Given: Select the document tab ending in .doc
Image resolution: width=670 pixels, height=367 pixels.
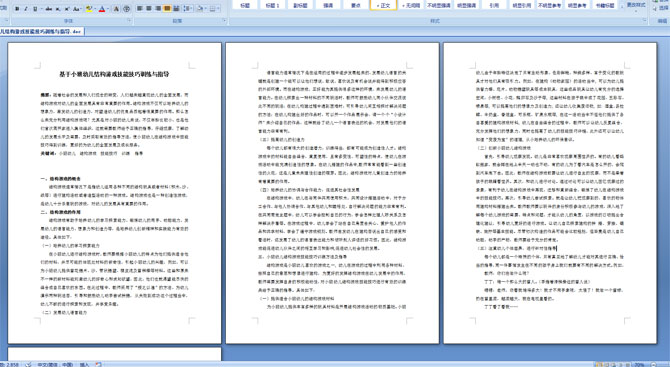Looking at the screenshot, I should [x=41, y=32].
